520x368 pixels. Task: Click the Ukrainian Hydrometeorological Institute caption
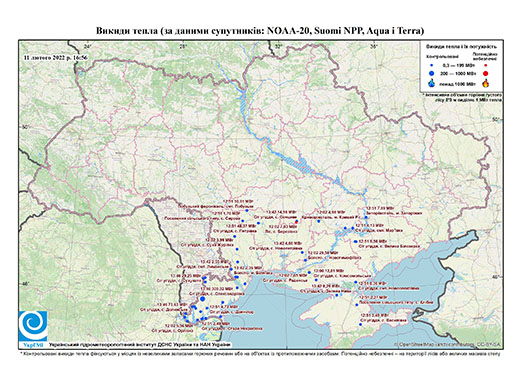pyautogui.click(x=140, y=345)
